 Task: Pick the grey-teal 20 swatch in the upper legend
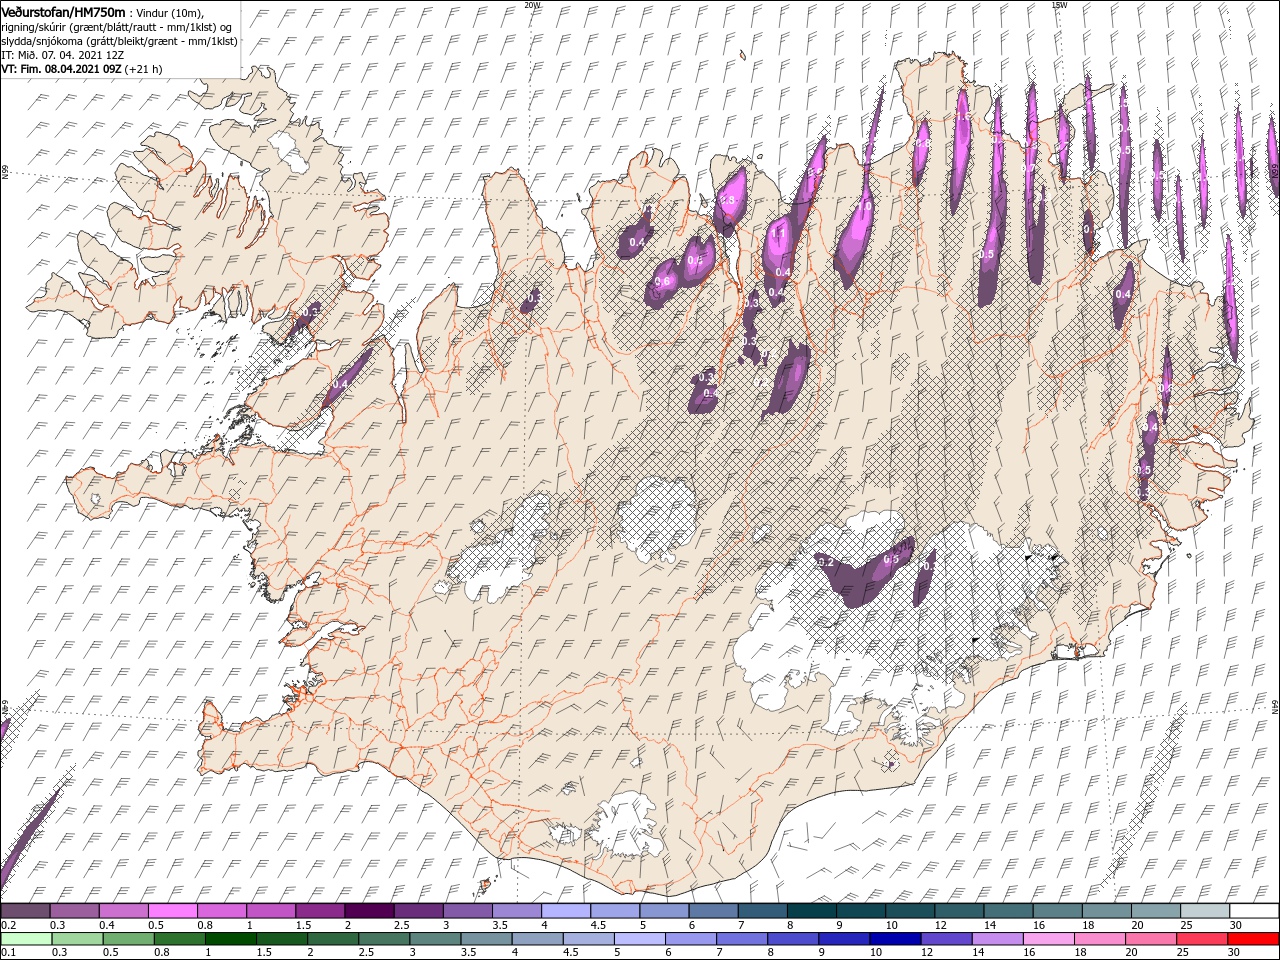pyautogui.click(x=1156, y=911)
